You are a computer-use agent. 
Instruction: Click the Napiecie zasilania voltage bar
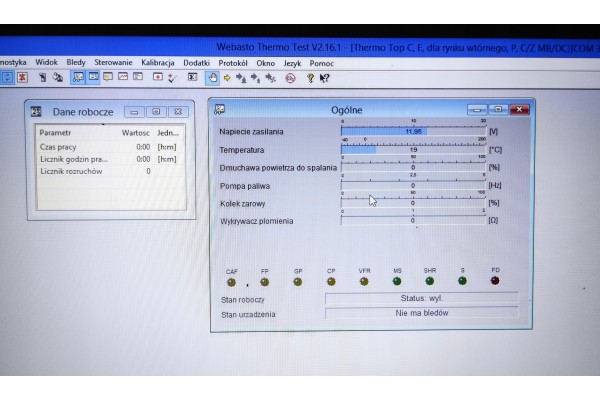coord(413,131)
